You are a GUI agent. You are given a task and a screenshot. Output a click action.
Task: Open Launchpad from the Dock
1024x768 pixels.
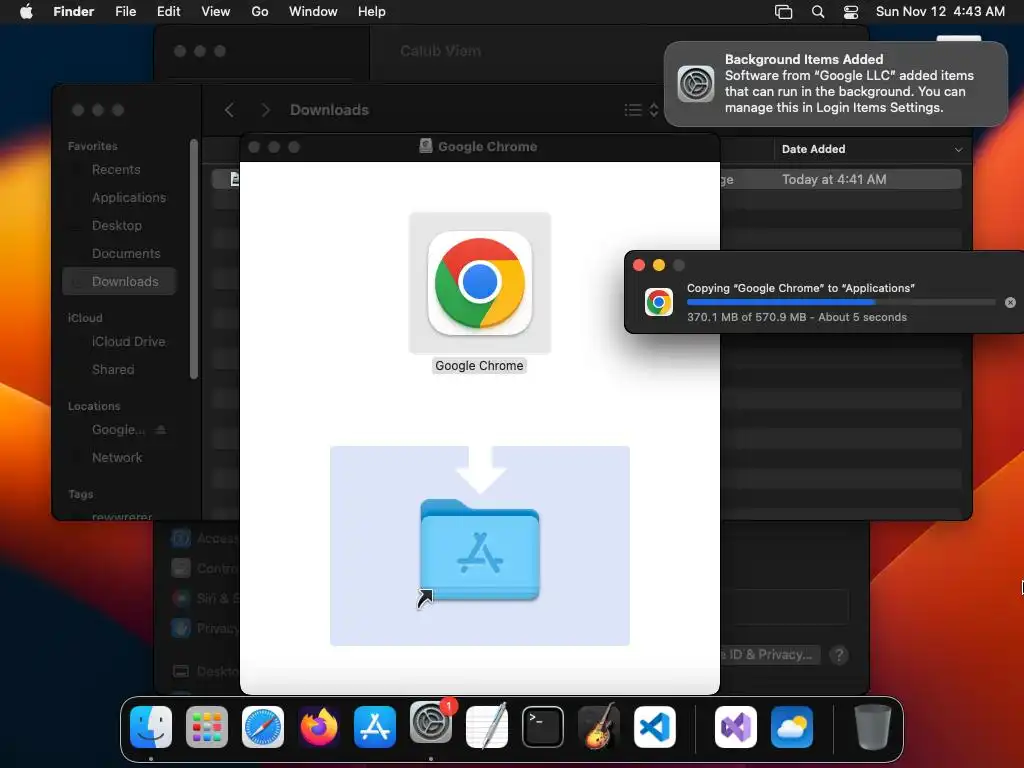coord(207,727)
